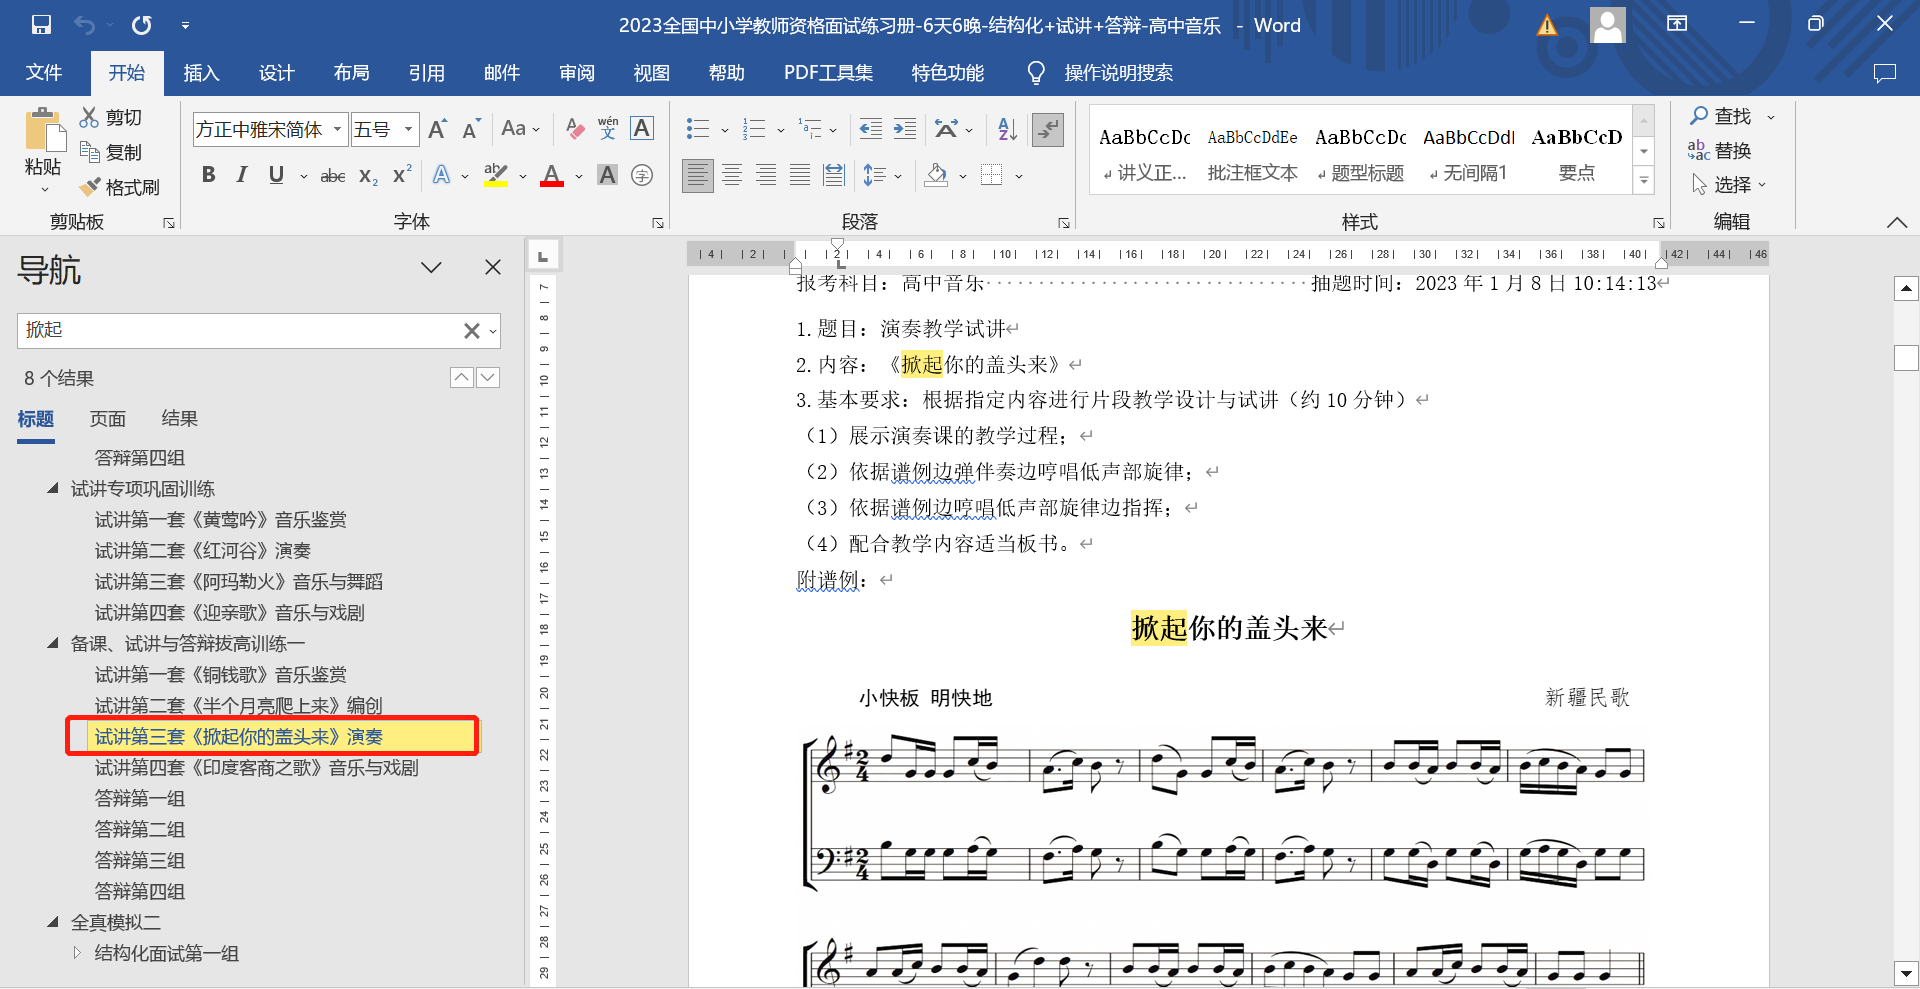Click the Increase Indent icon

pyautogui.click(x=905, y=129)
